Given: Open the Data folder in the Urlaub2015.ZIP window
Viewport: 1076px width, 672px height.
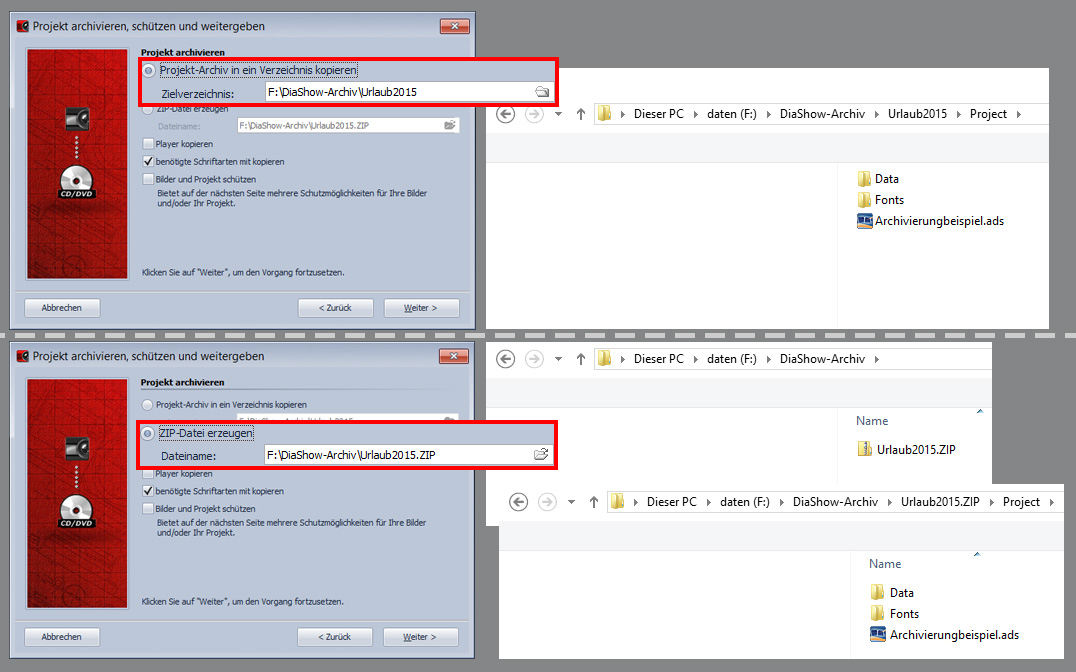Looking at the screenshot, I should (x=901, y=593).
